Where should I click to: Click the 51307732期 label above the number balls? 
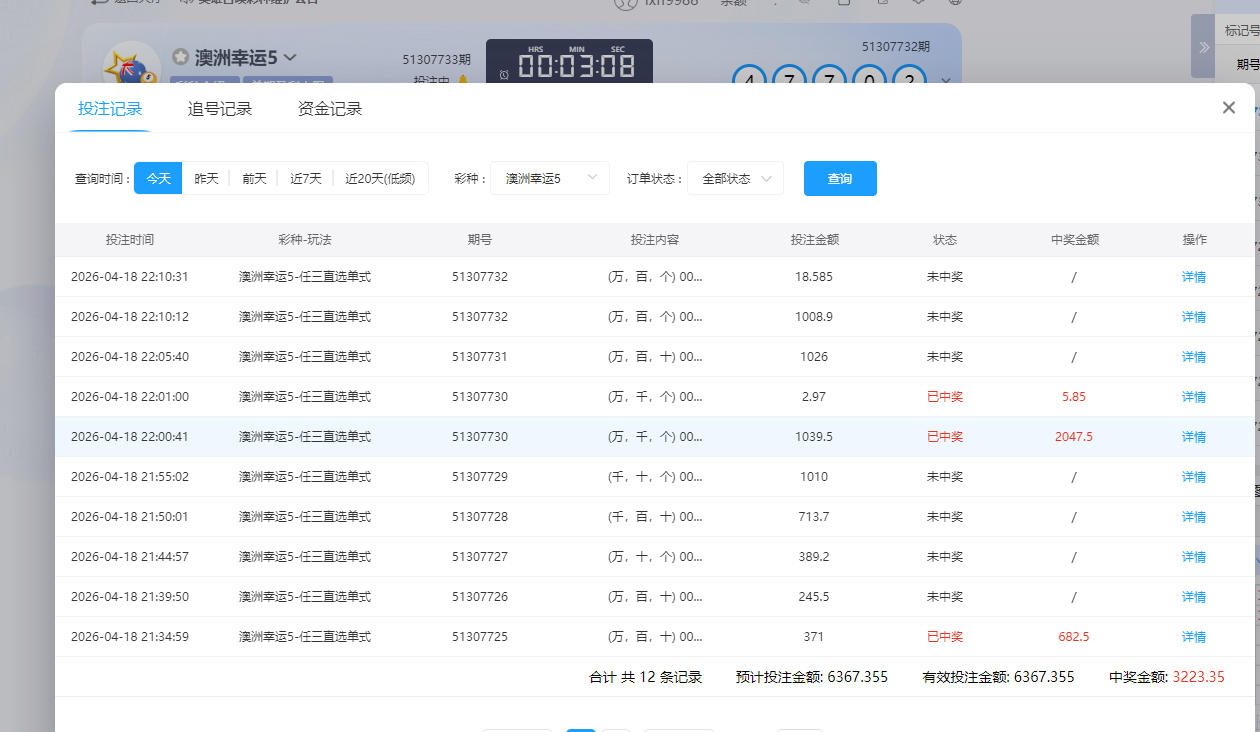896,47
